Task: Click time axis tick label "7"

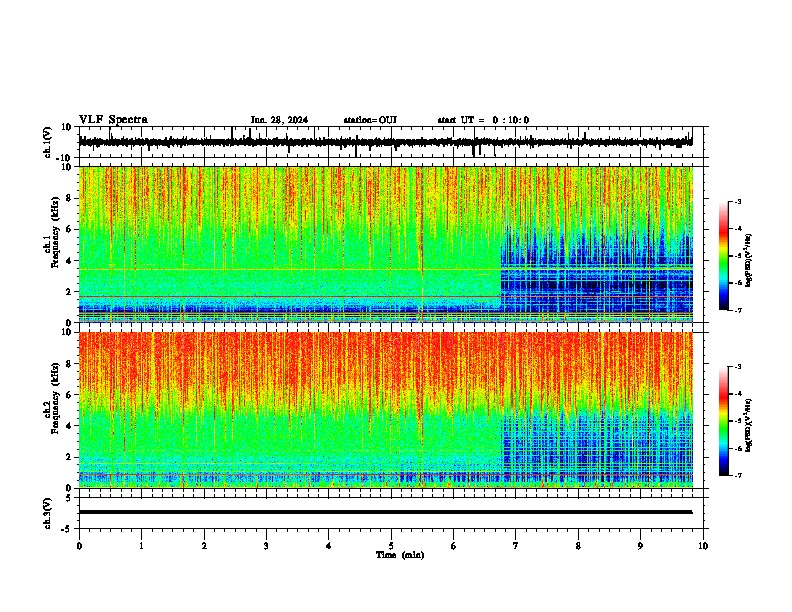Action: point(516,546)
